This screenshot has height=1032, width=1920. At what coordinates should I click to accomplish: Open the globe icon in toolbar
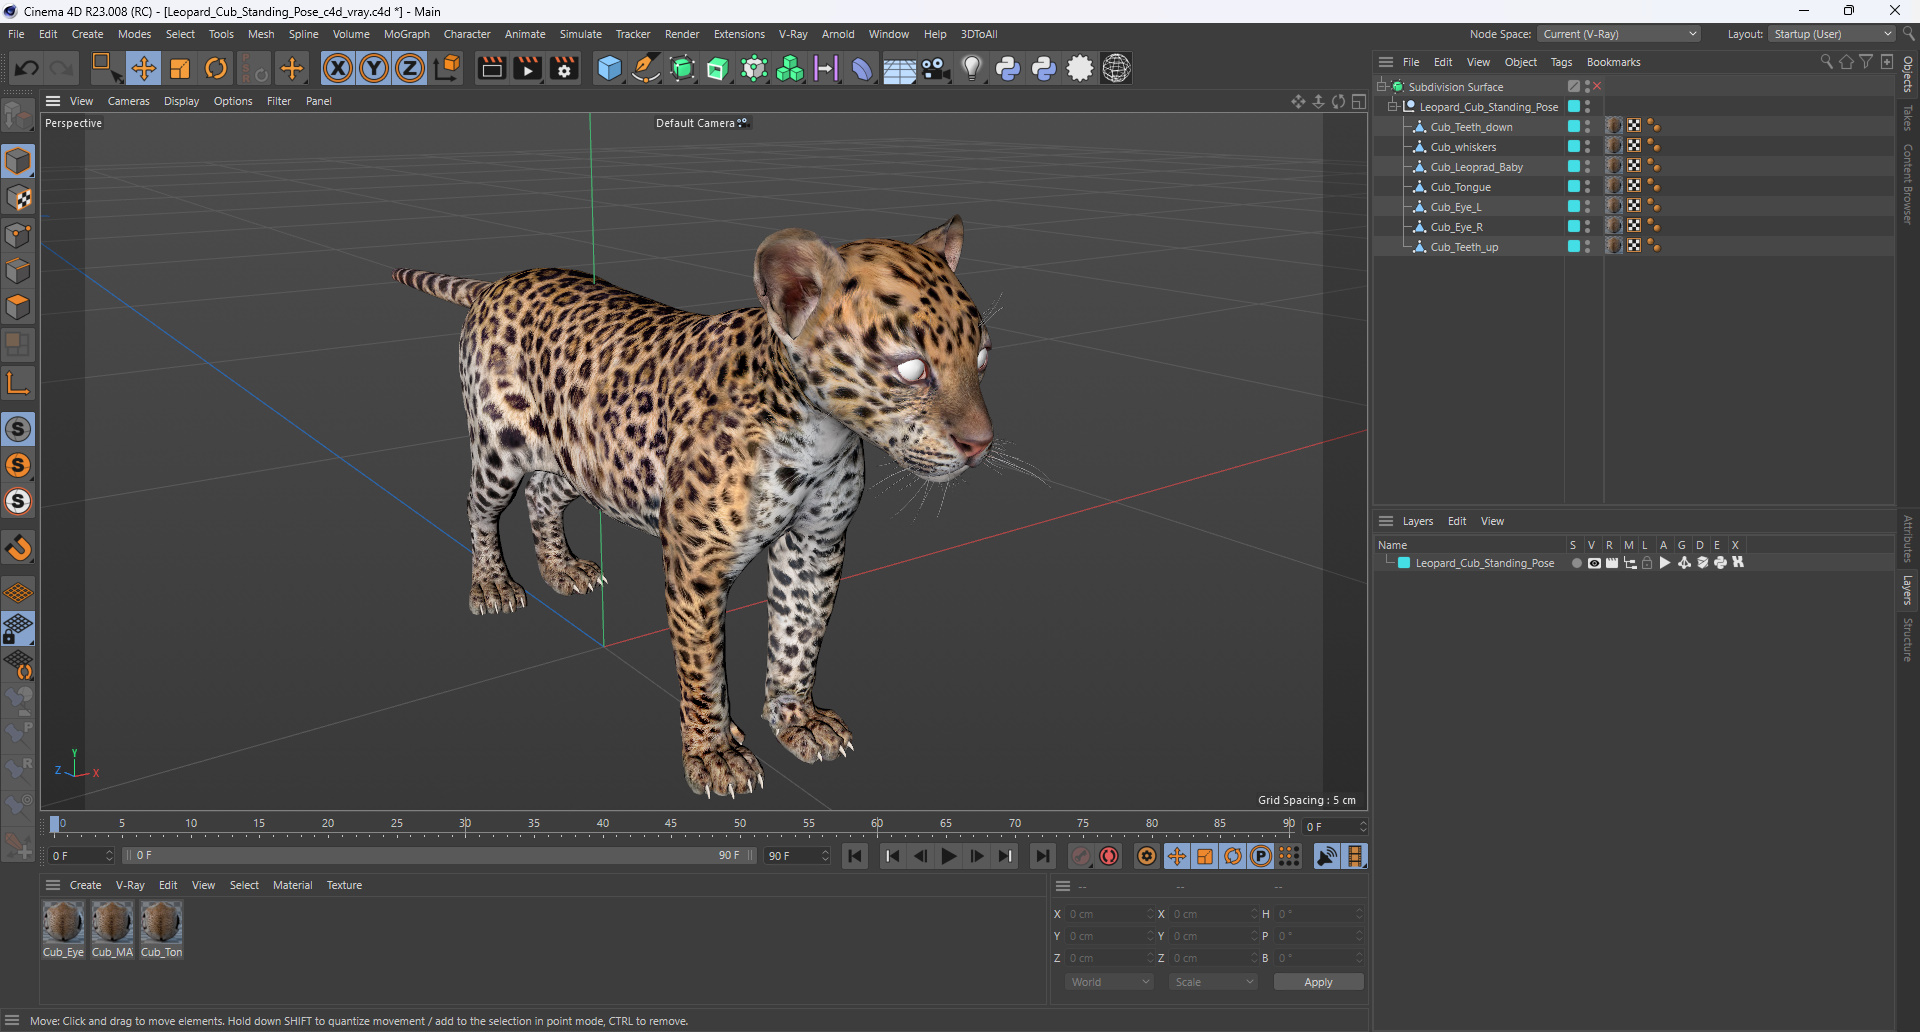point(1116,68)
